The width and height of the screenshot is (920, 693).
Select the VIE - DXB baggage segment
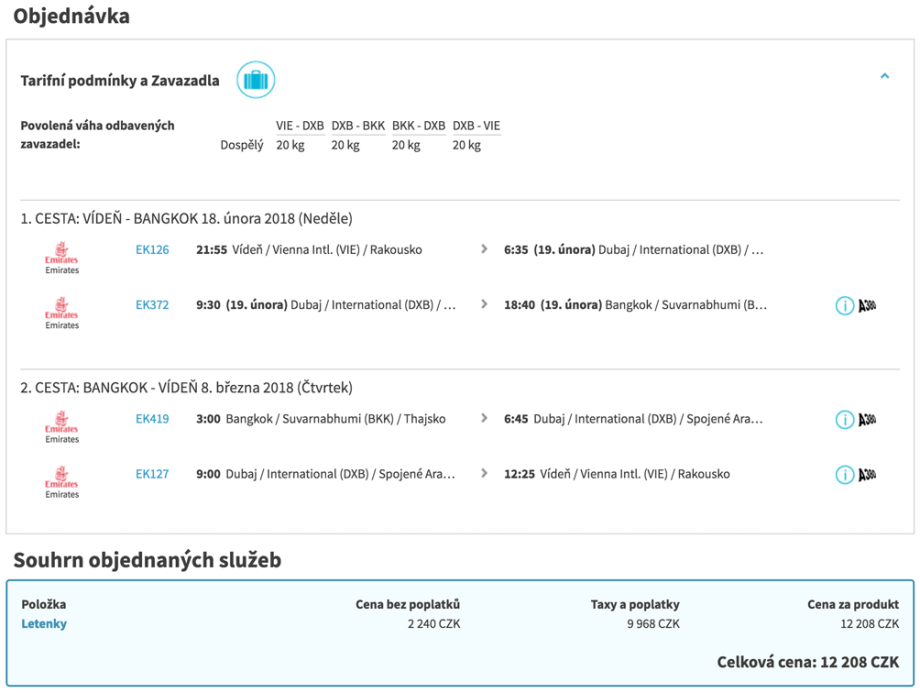click(300, 126)
